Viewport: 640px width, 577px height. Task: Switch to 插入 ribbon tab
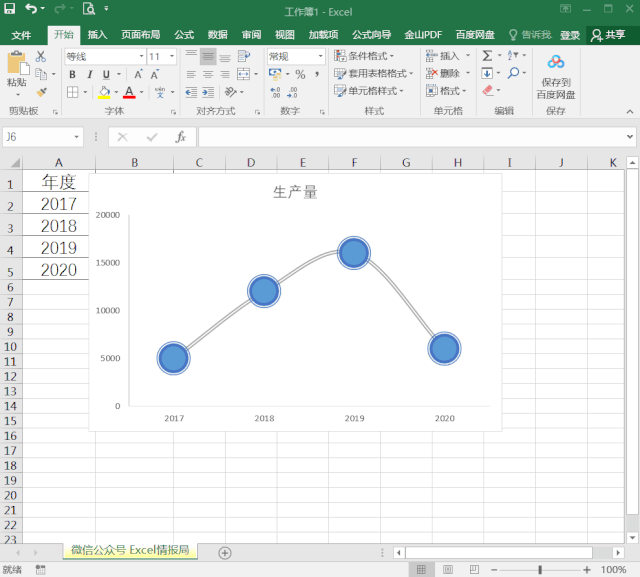click(x=97, y=35)
